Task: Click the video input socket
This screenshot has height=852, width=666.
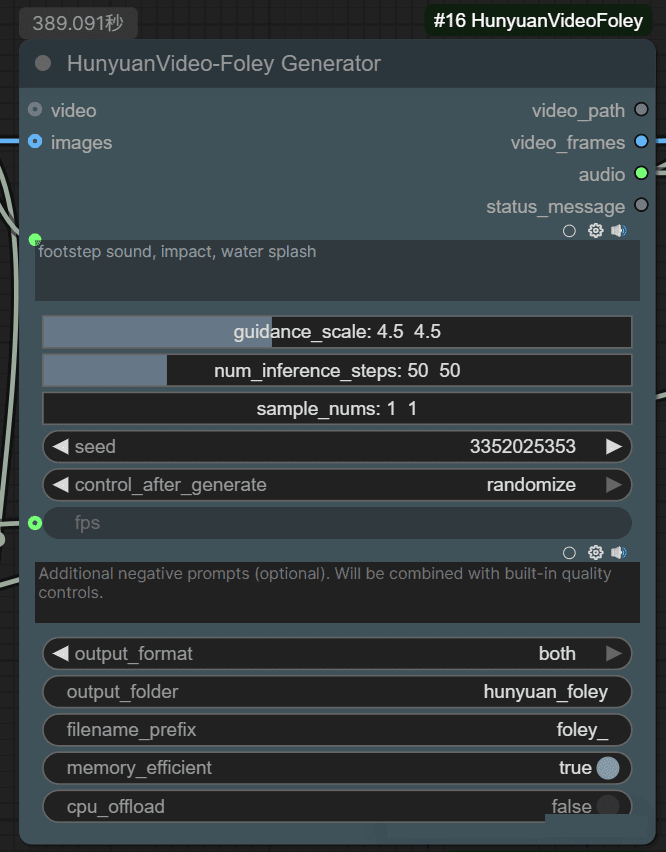Action: coord(35,110)
